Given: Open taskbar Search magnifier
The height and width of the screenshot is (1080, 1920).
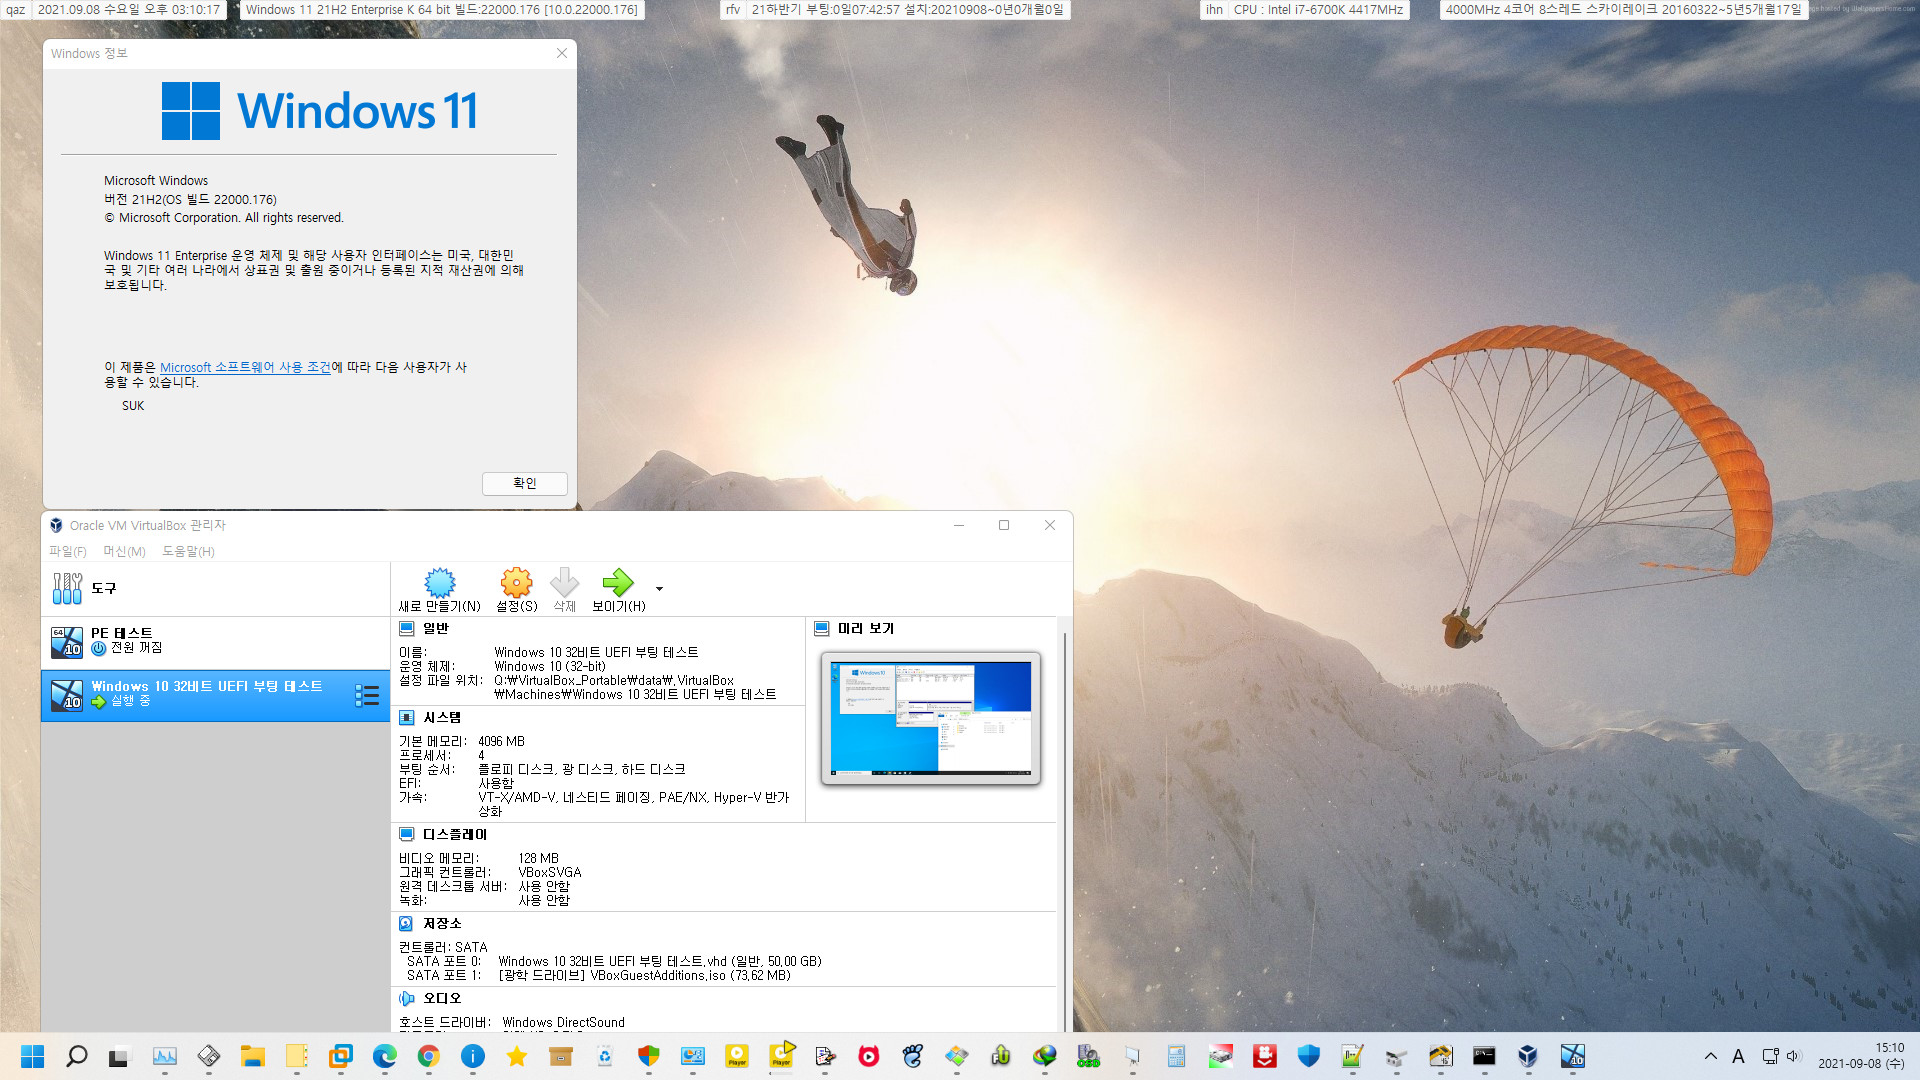Looking at the screenshot, I should click(x=76, y=1056).
